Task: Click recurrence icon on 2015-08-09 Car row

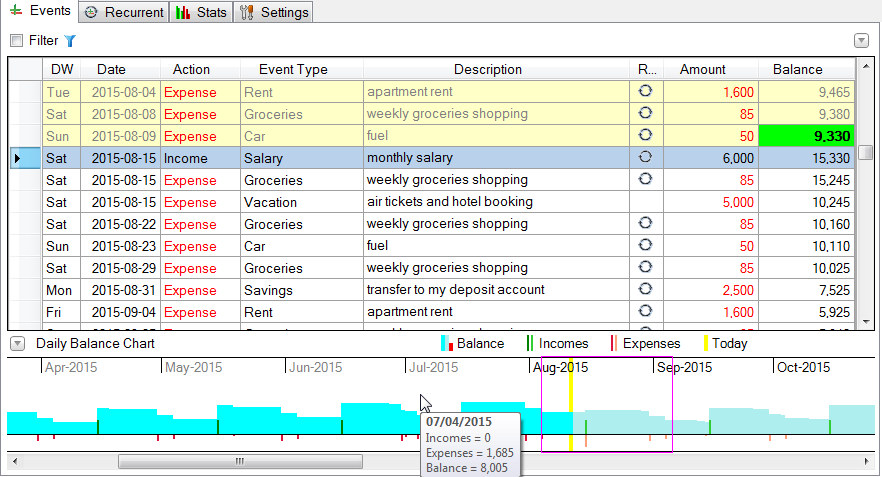Action: (646, 134)
